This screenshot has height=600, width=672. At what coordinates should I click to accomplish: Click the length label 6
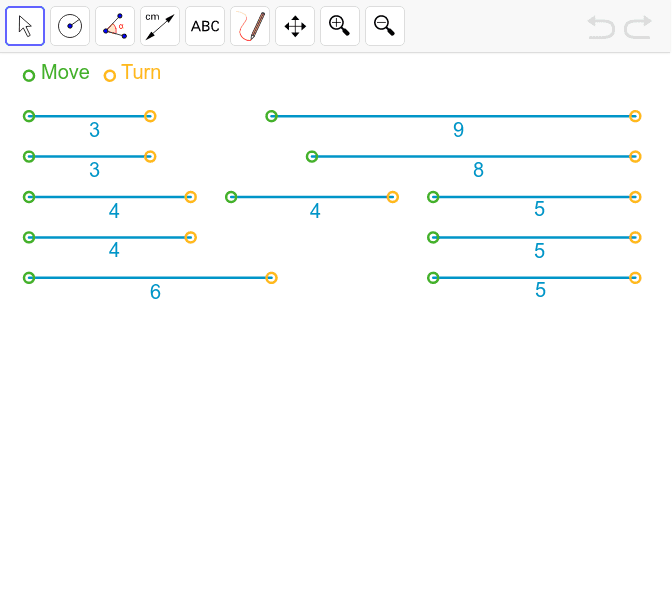[x=155, y=292]
